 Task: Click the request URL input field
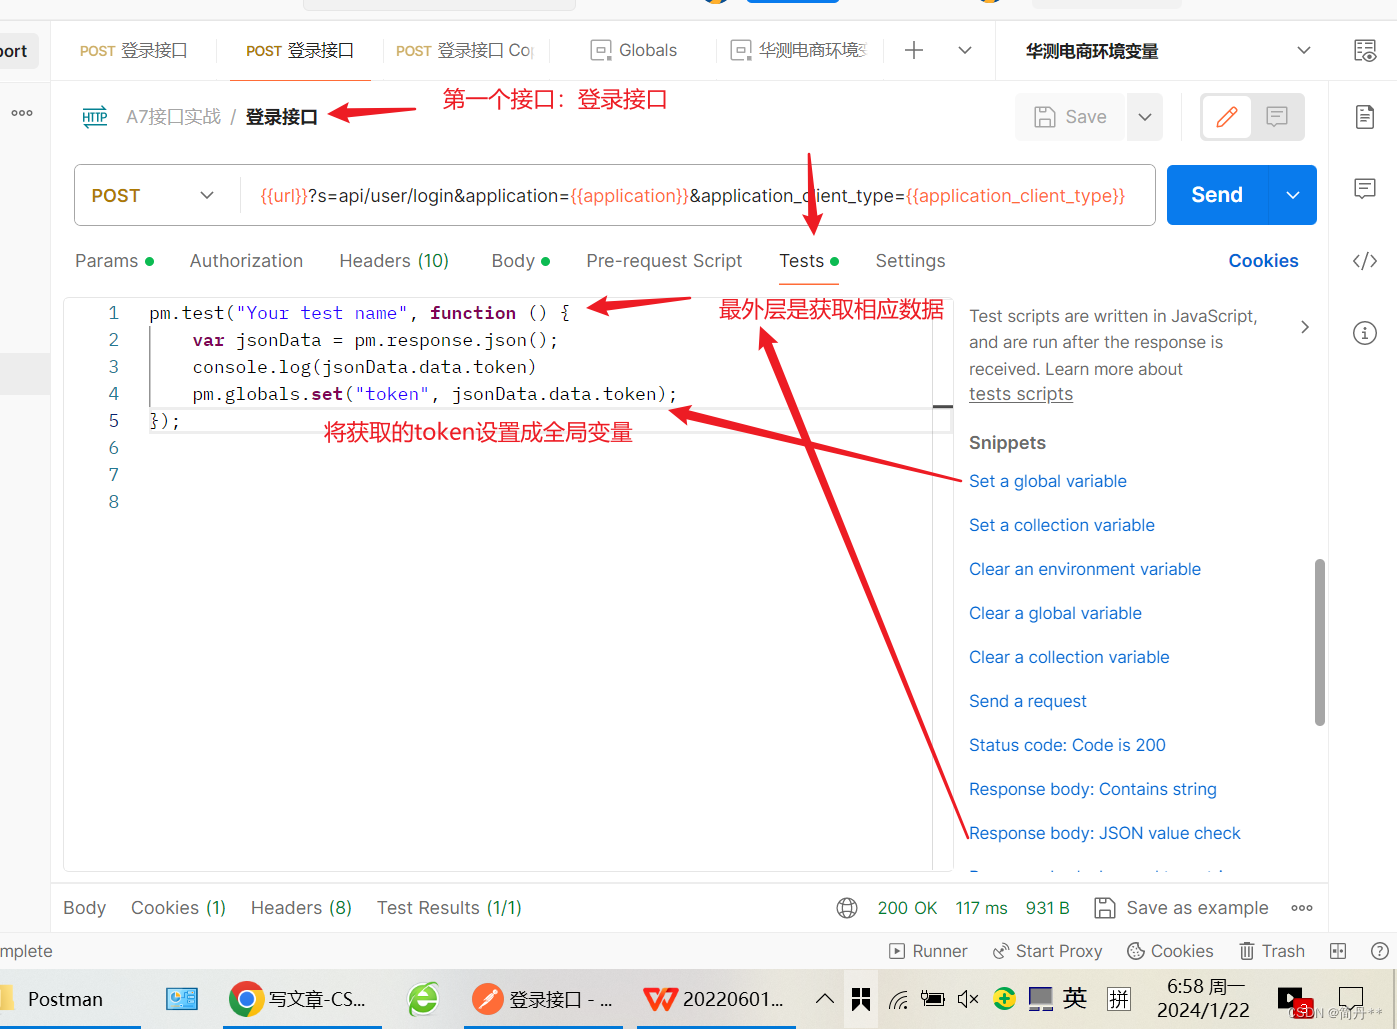point(697,195)
